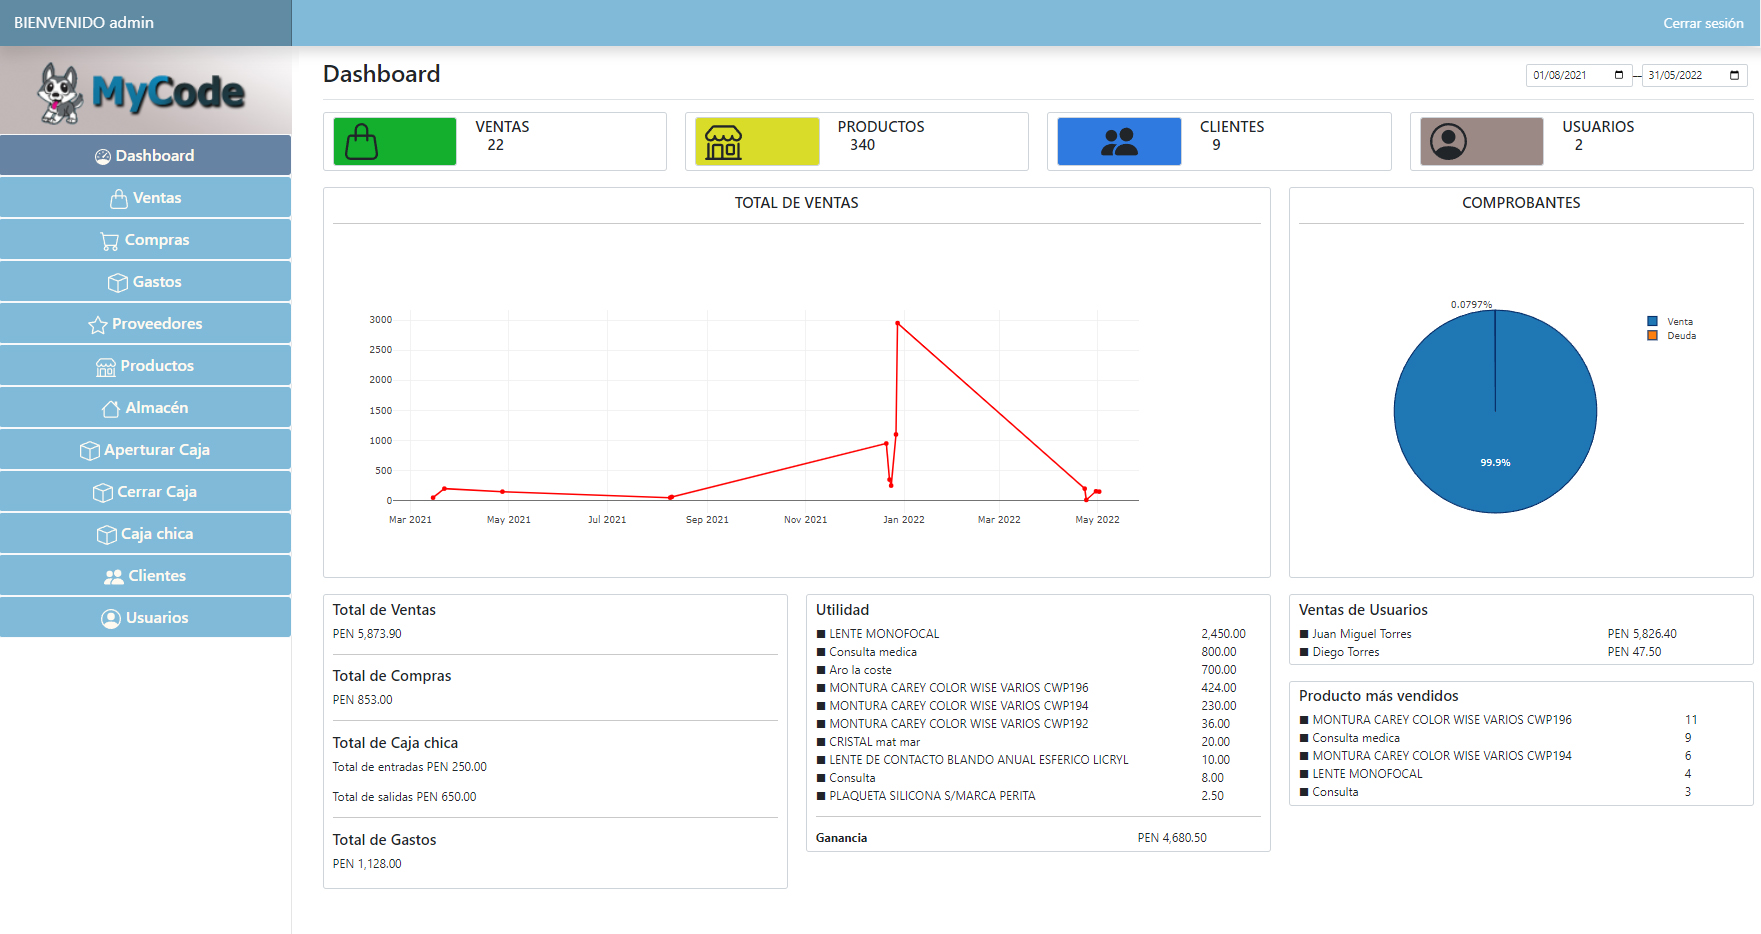The width and height of the screenshot is (1761, 934).
Task: Click the January 2022 peak point on chart
Action: click(898, 323)
